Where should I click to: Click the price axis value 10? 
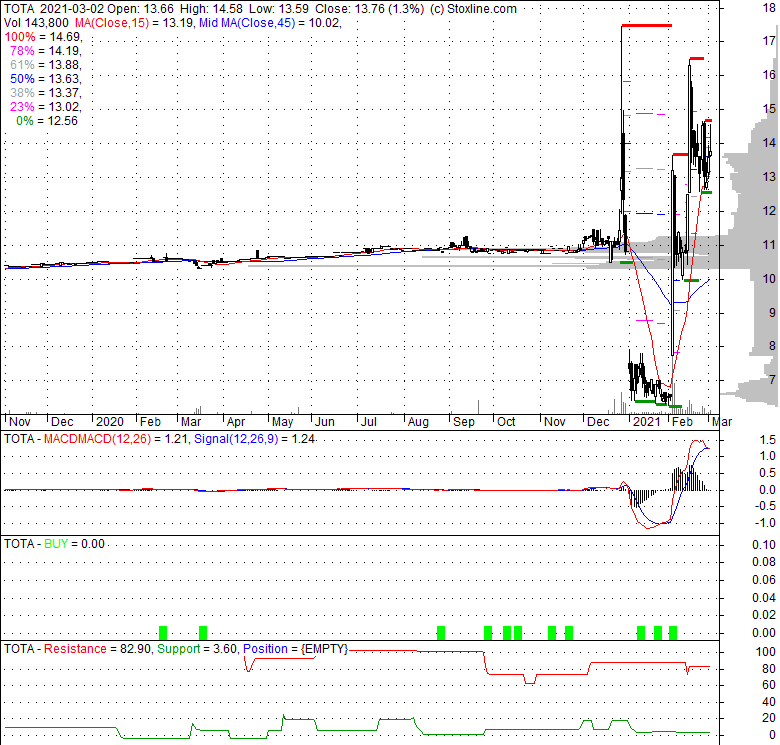[769, 279]
